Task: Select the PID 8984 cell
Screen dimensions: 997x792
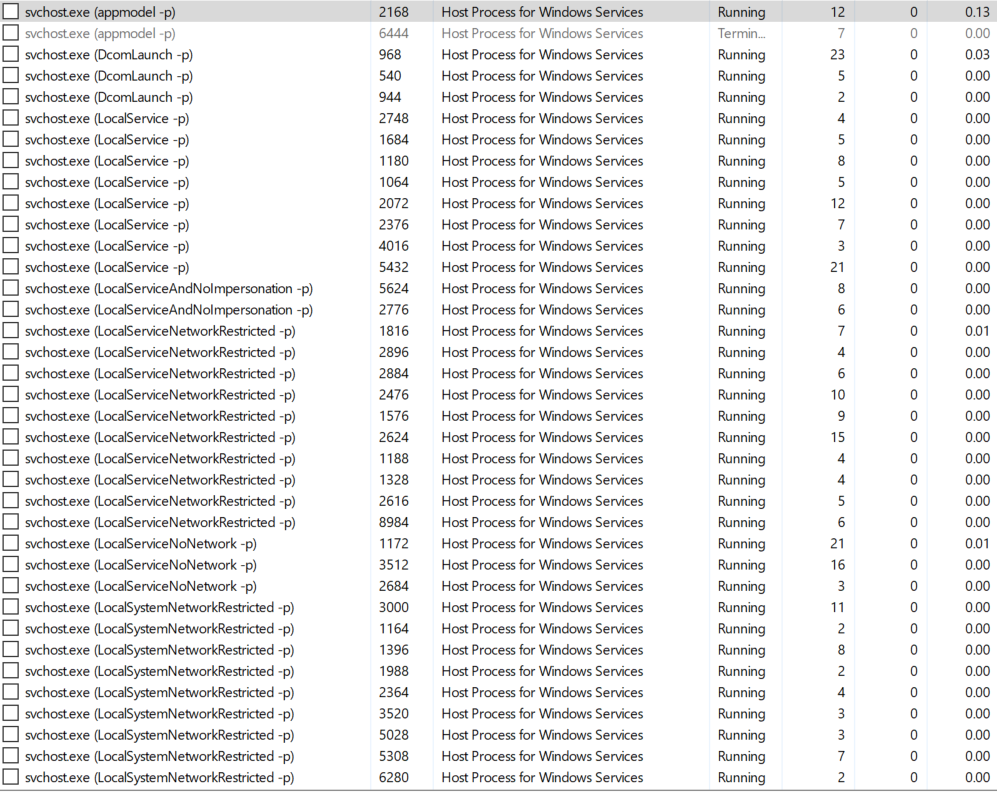Action: pyautogui.click(x=394, y=522)
